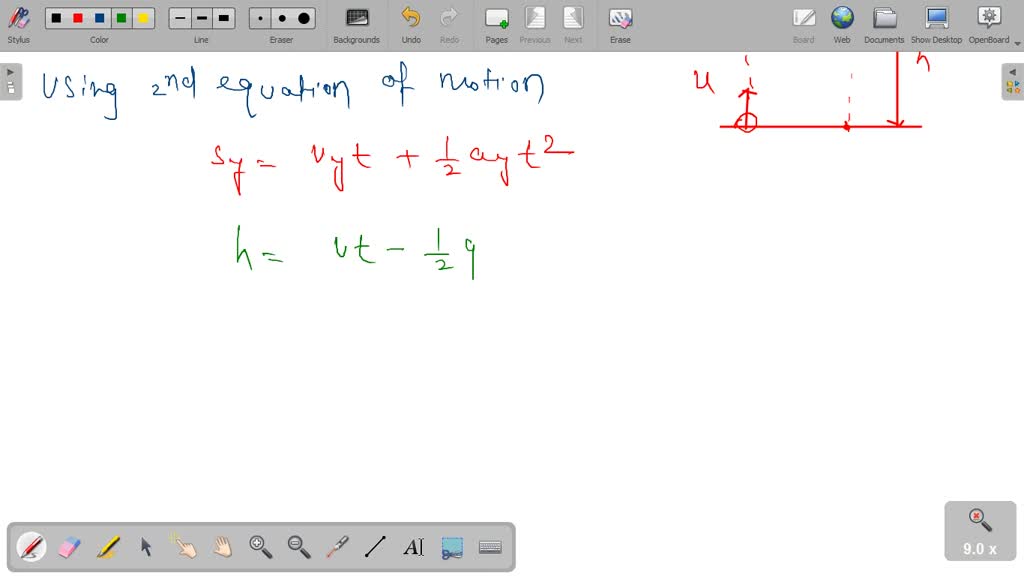Image resolution: width=1024 pixels, height=576 pixels.
Task: Expand the left side page panel
Action: pos(10,81)
